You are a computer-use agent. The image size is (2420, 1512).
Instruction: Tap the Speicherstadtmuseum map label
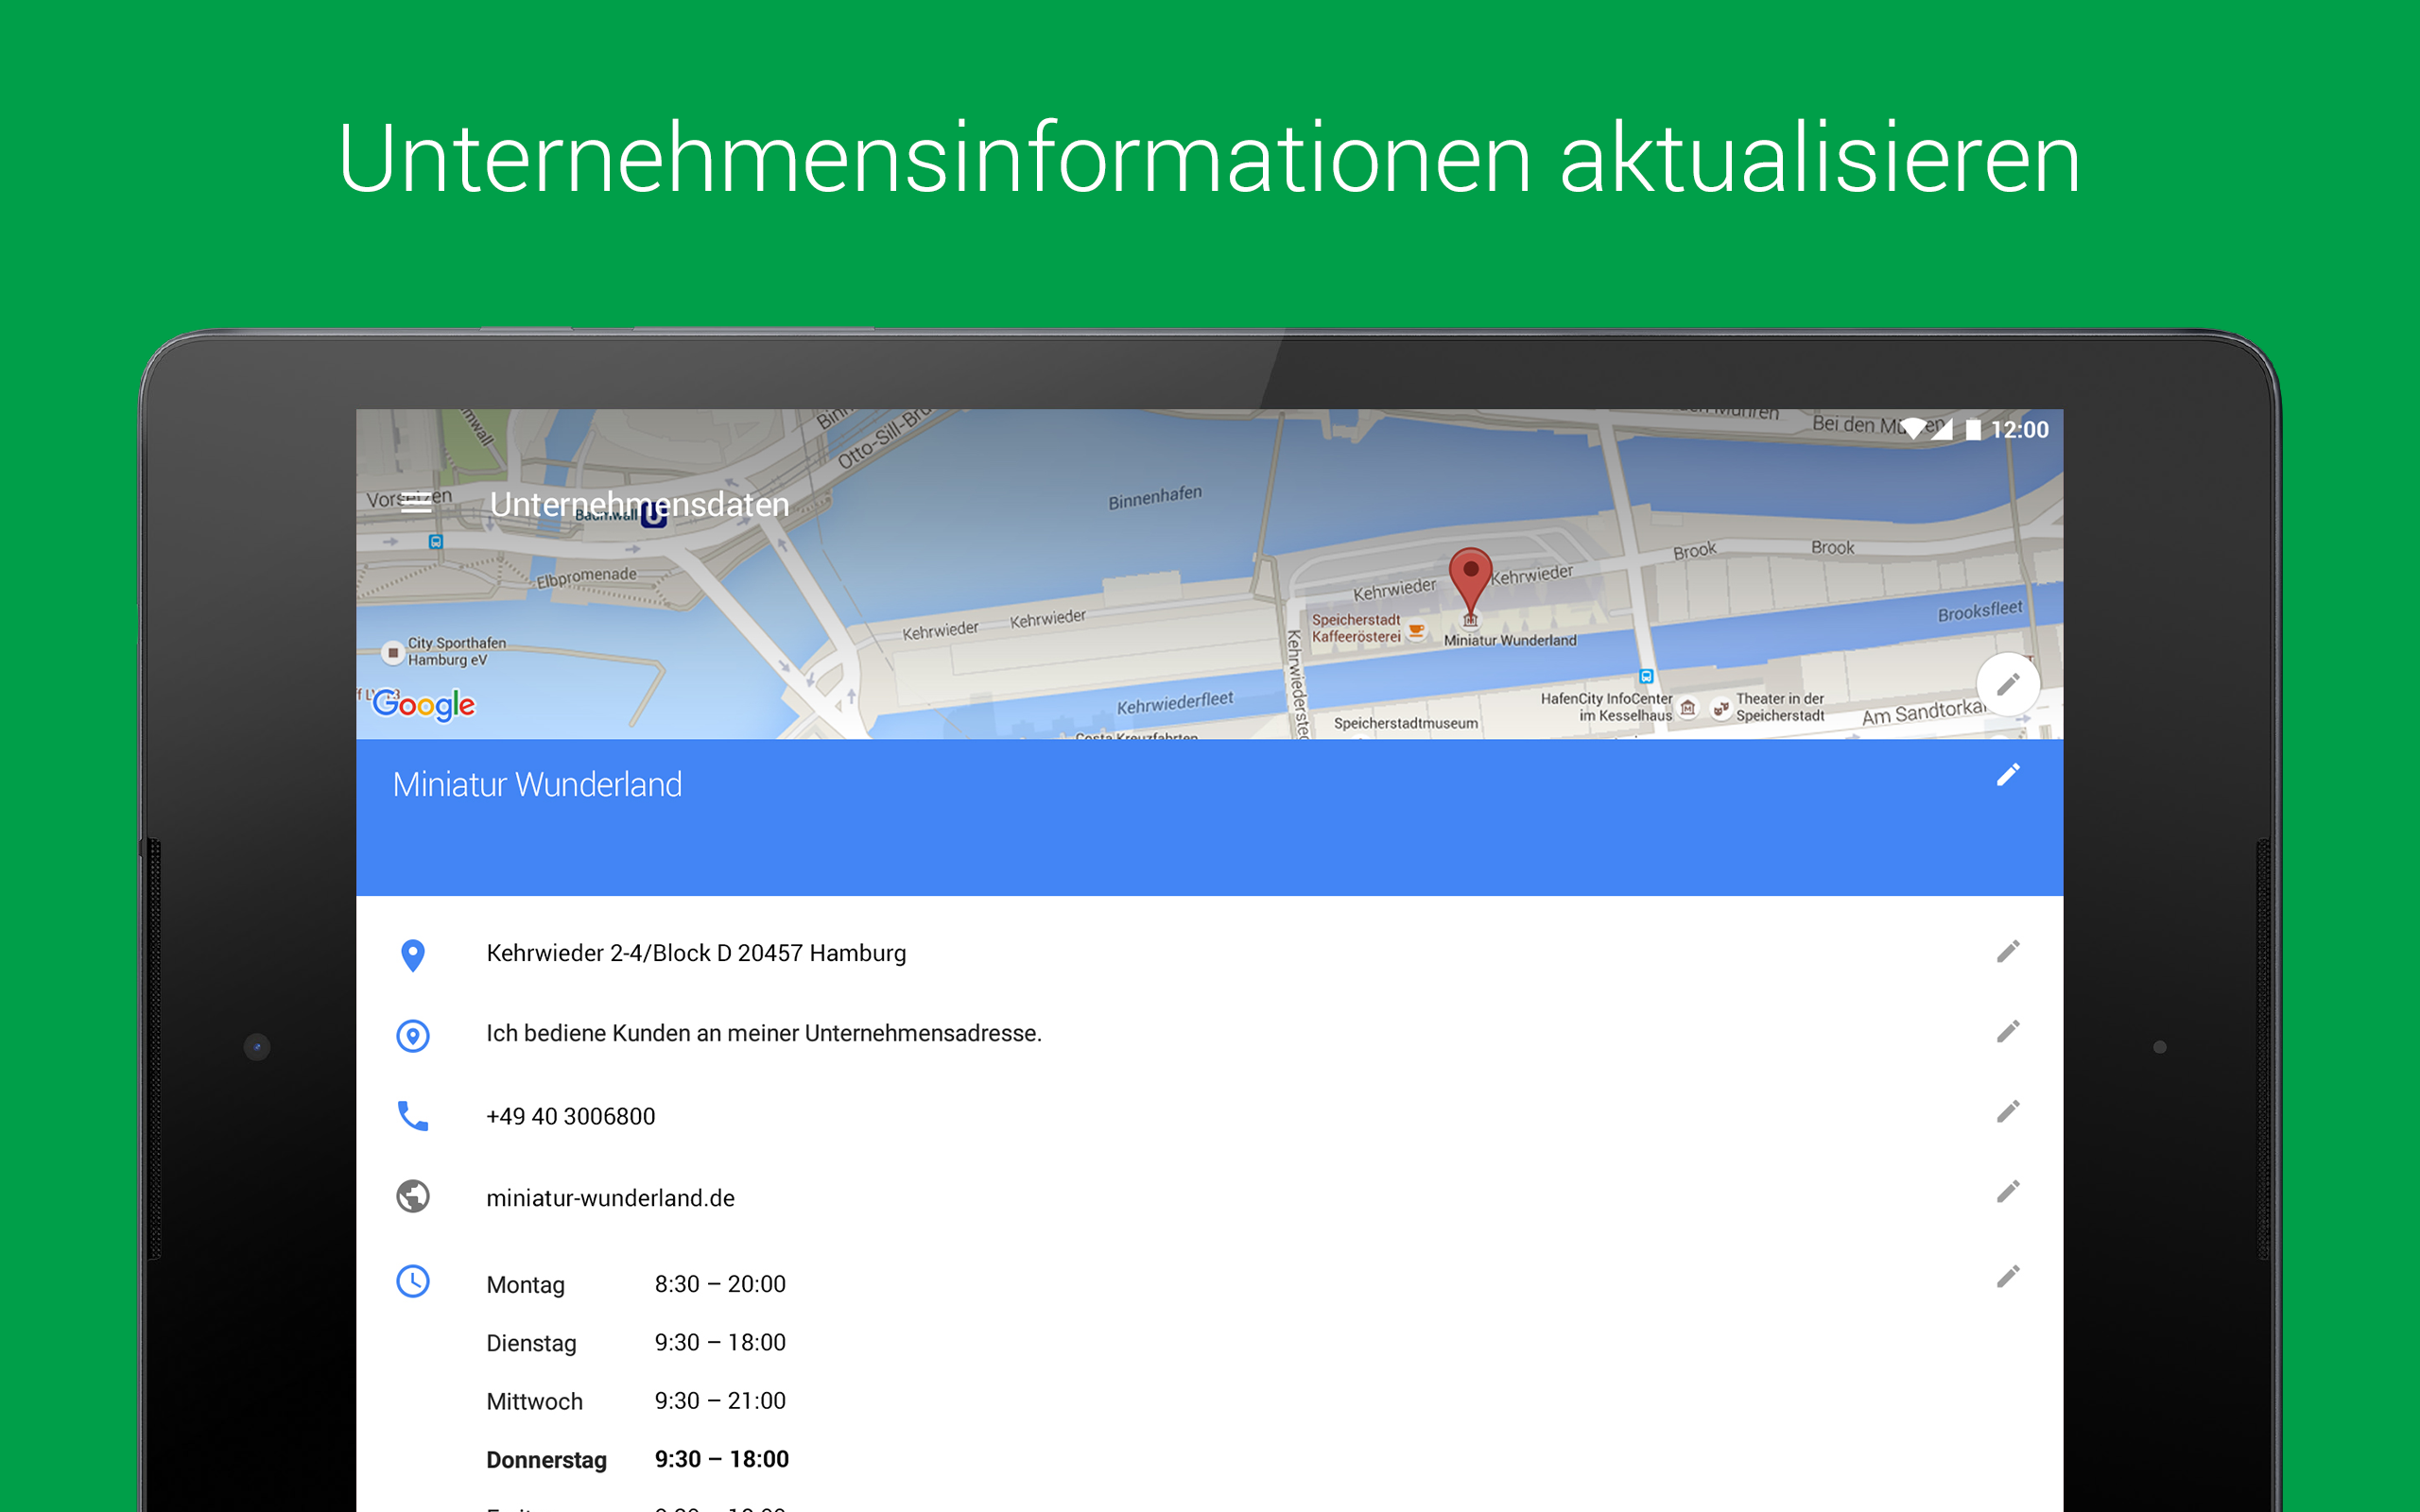(x=1405, y=723)
